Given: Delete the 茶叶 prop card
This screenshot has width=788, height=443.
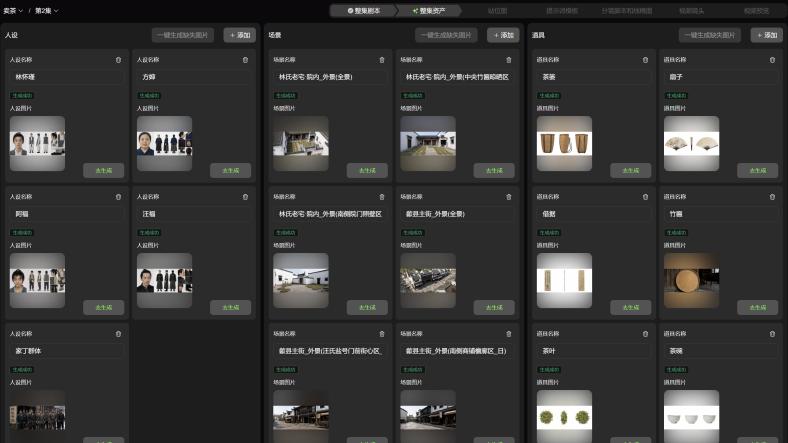Looking at the screenshot, I should pos(645,334).
